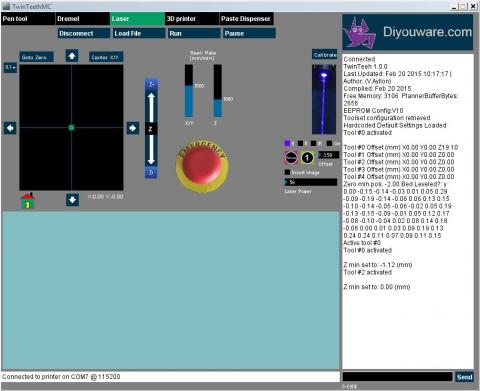This screenshot has width=480, height=391.
Task: Enable the On checkbox for laser
Action: [x=329, y=143]
